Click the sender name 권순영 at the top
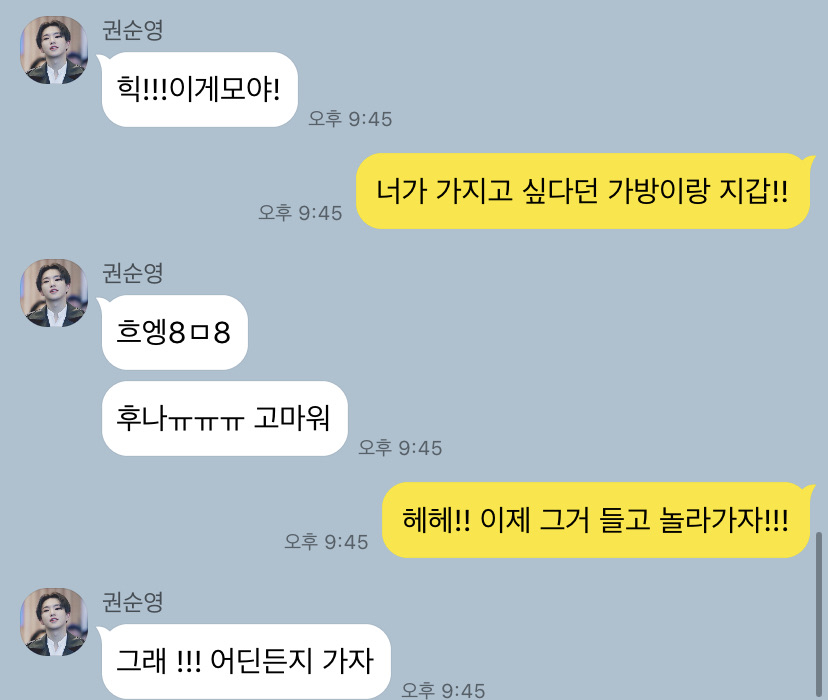The width and height of the screenshot is (828, 700). coord(133,30)
